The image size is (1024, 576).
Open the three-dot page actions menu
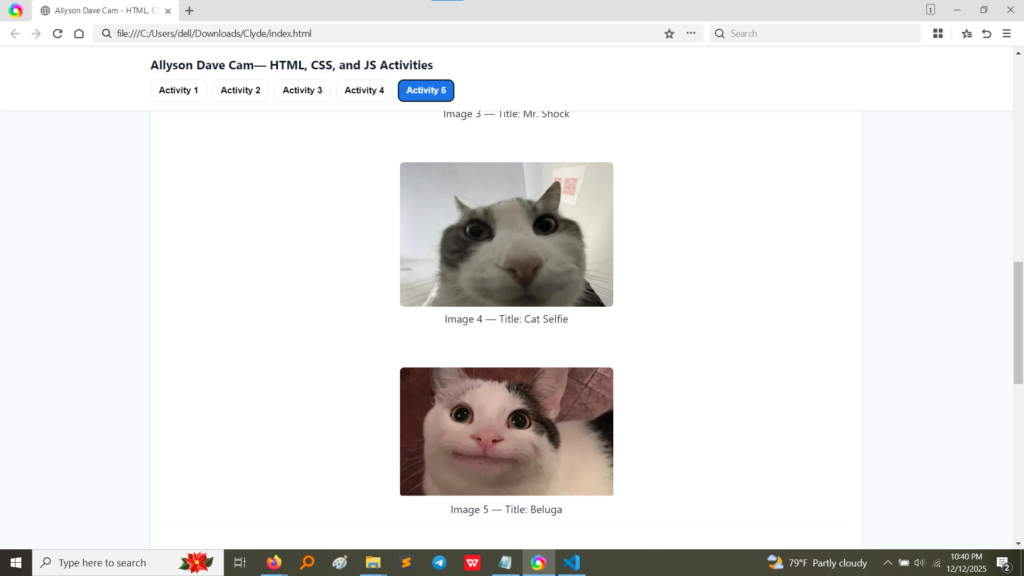(690, 33)
